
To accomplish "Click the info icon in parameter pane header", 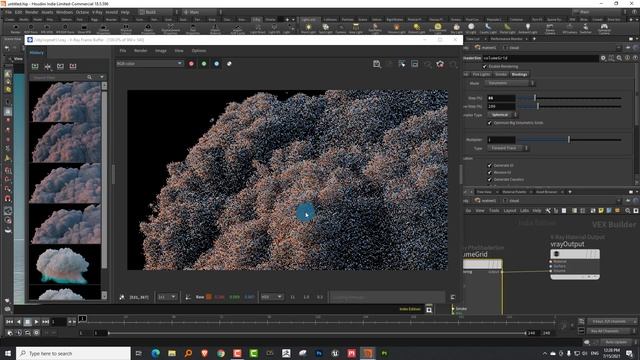I will coord(627,58).
